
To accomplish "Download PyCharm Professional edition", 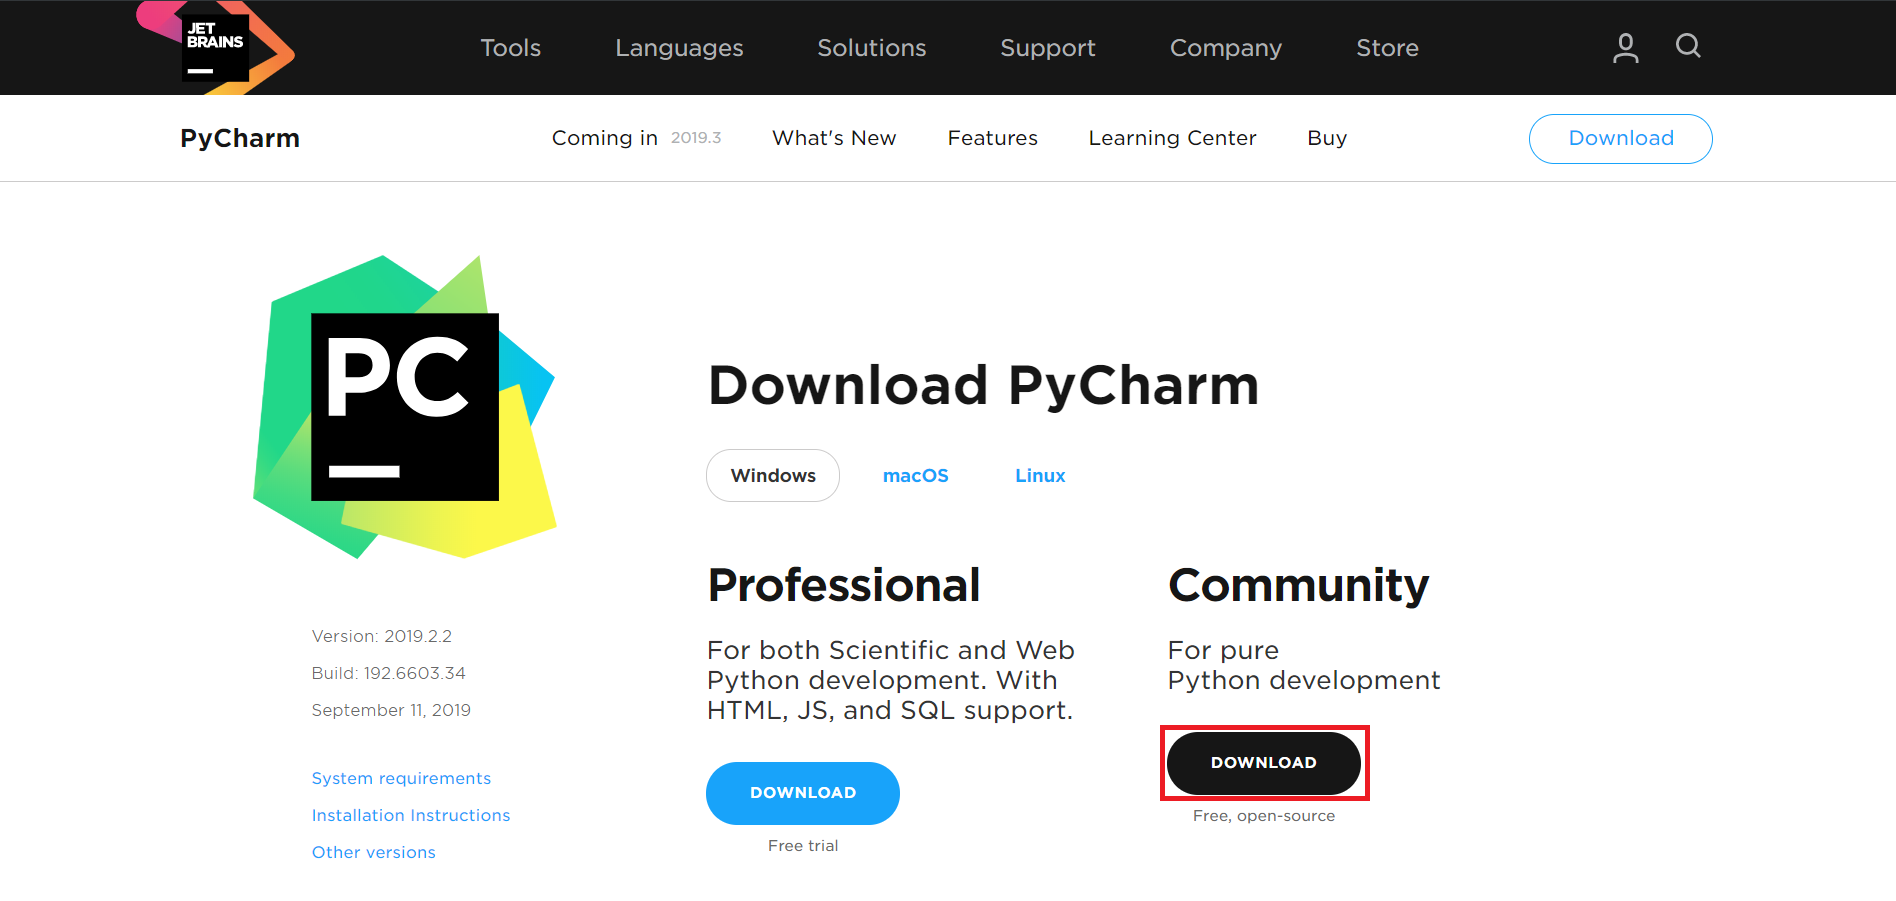I will click(802, 793).
